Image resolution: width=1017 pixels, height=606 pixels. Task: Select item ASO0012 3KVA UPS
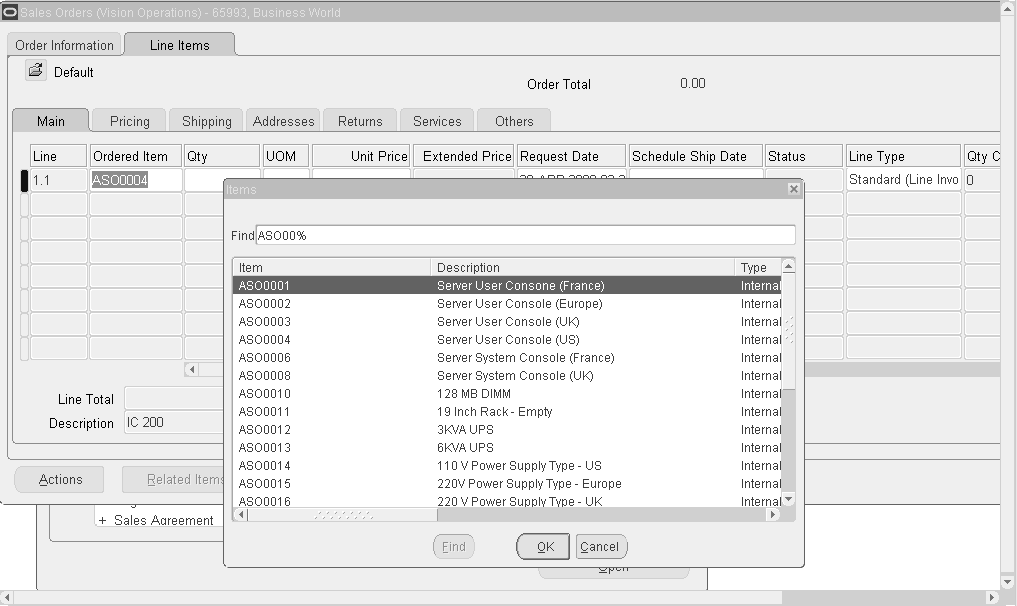click(x=507, y=430)
